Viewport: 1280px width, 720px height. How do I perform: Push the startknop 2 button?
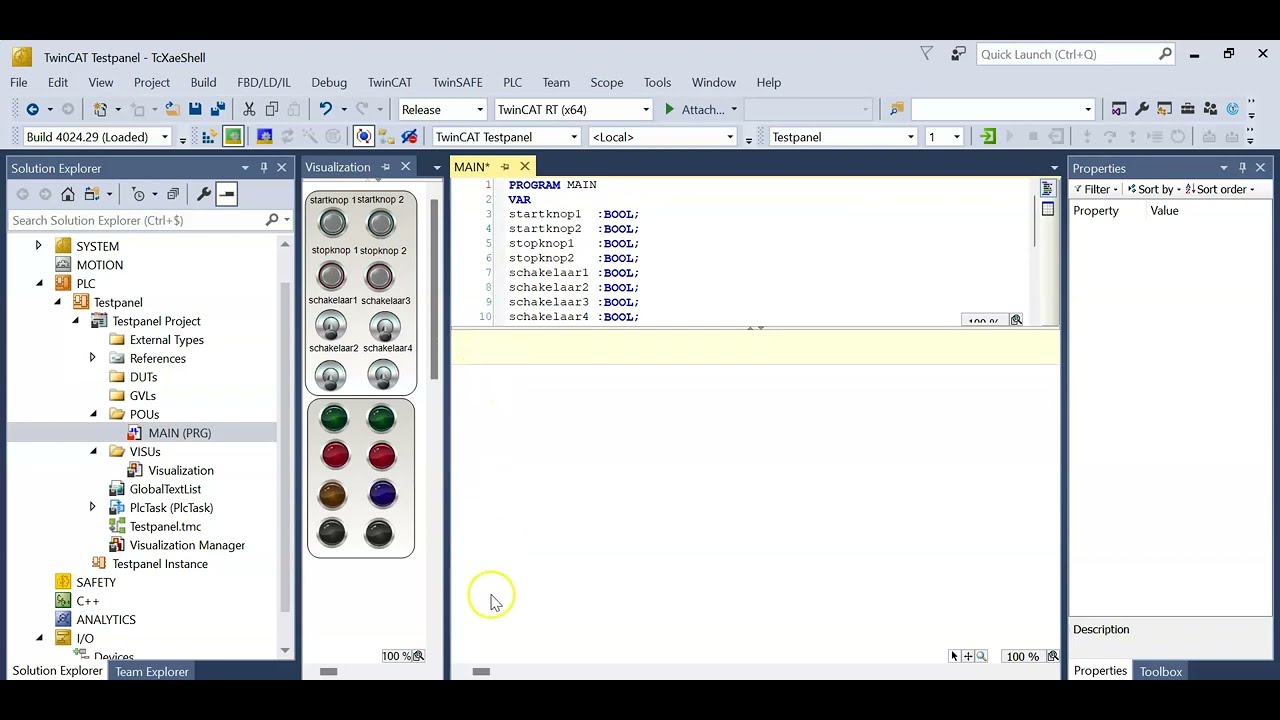(x=381, y=224)
